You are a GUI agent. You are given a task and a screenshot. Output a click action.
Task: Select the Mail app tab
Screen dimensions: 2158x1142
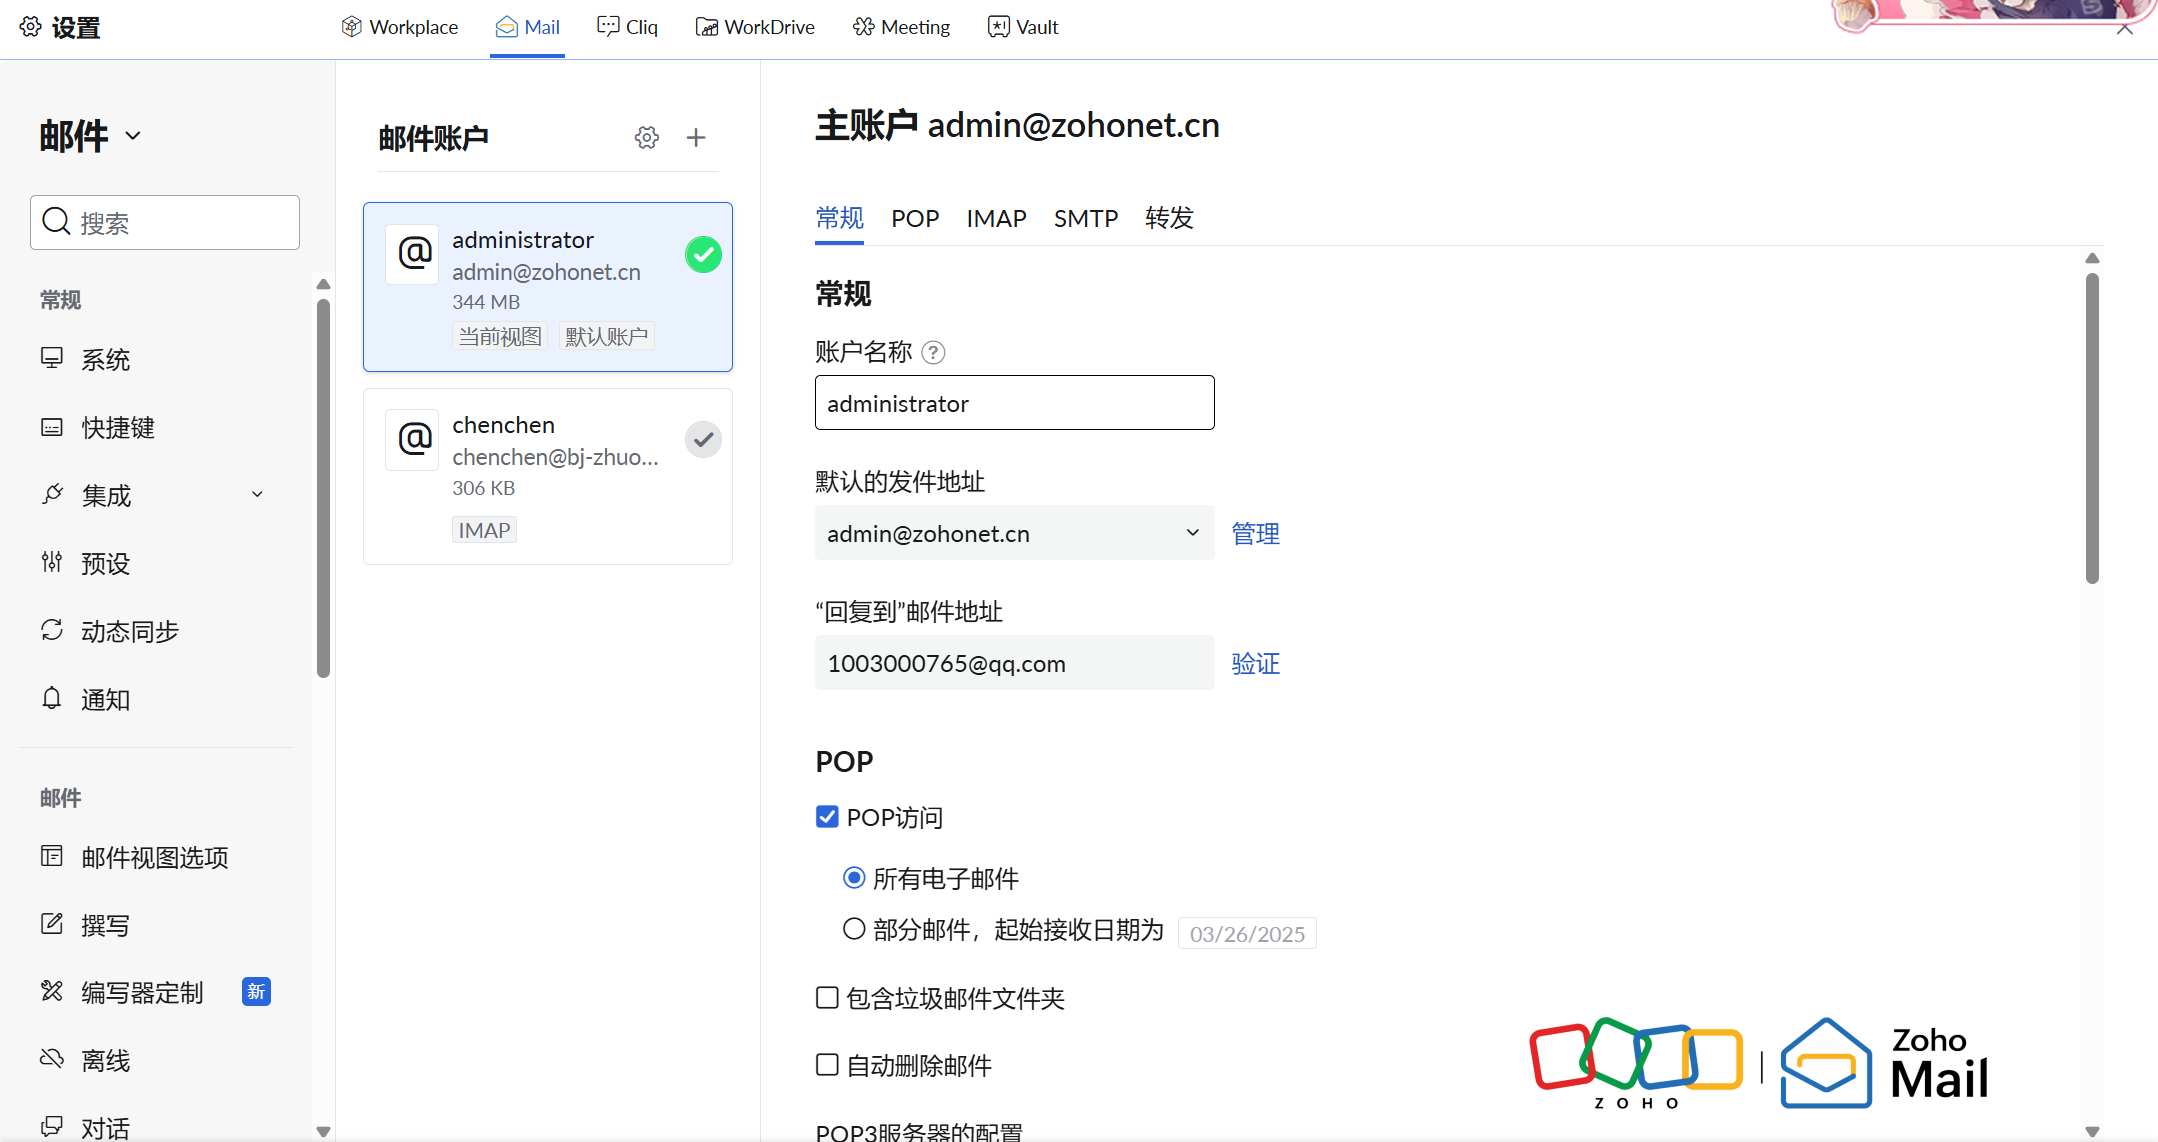click(x=527, y=27)
